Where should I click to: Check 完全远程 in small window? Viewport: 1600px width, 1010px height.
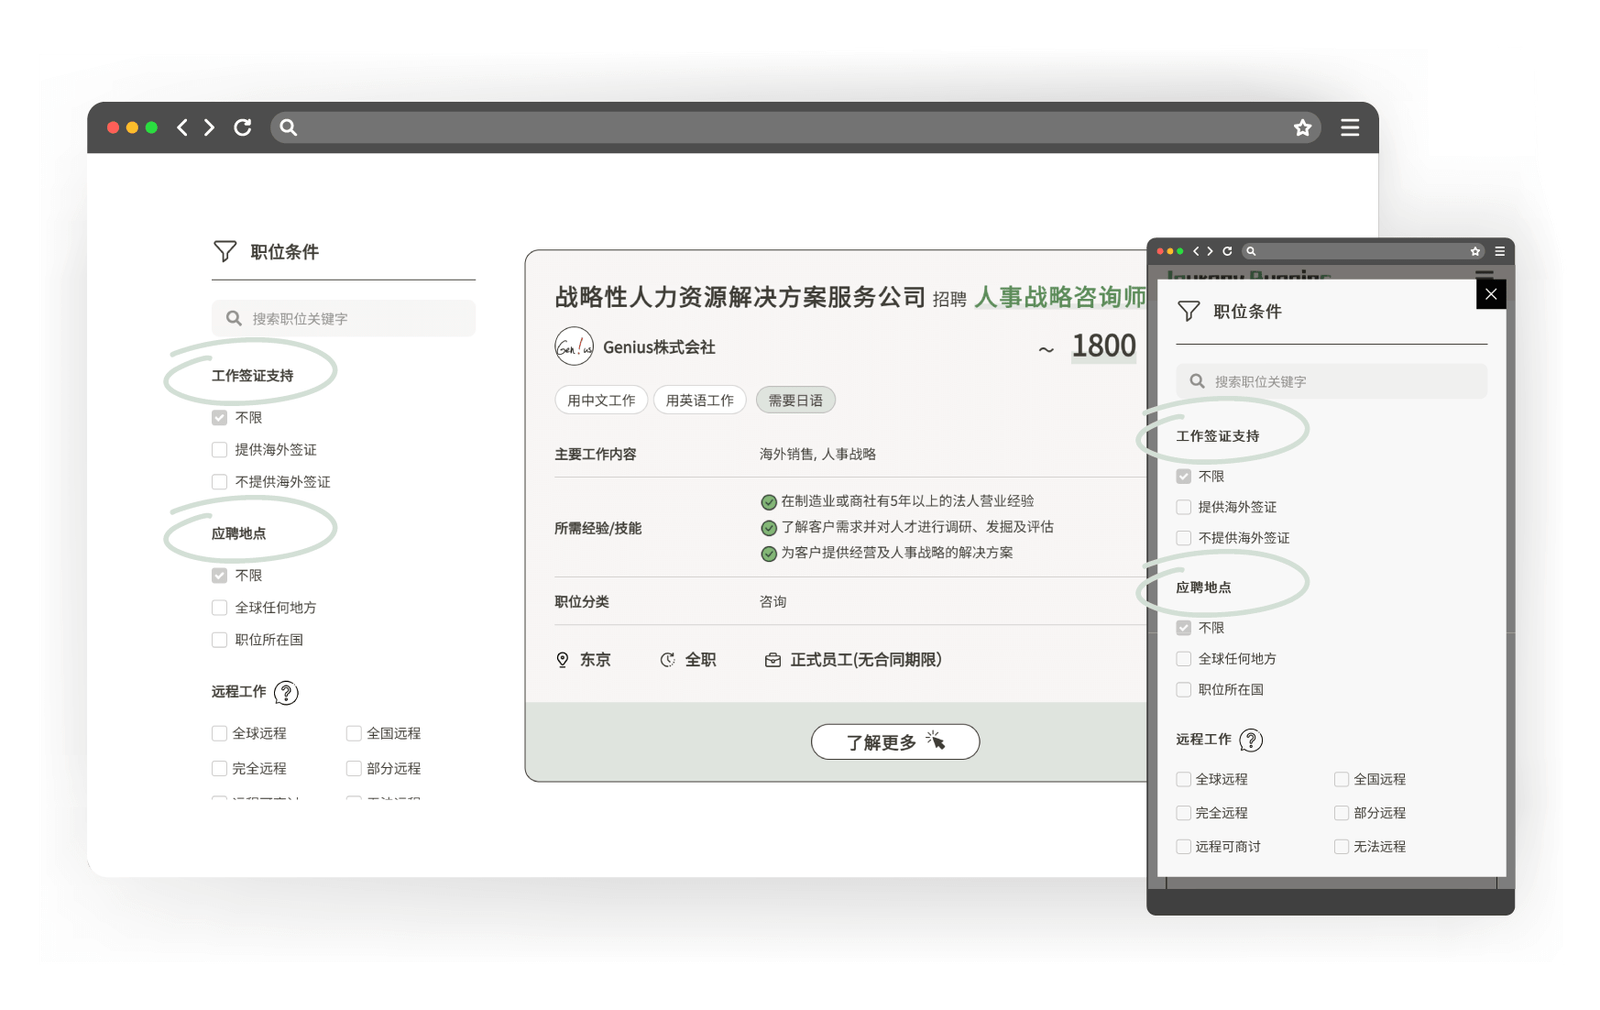1184,813
